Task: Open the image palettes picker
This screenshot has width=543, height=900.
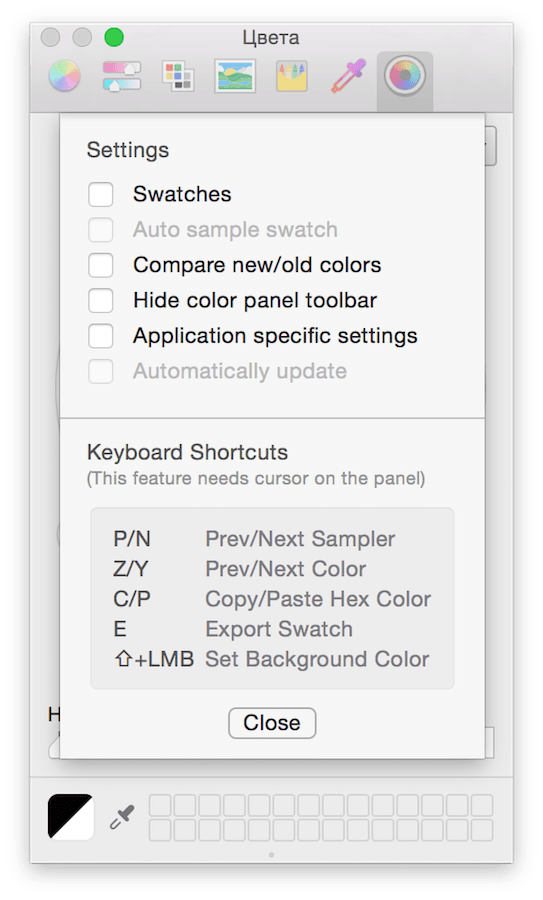Action: (235, 76)
